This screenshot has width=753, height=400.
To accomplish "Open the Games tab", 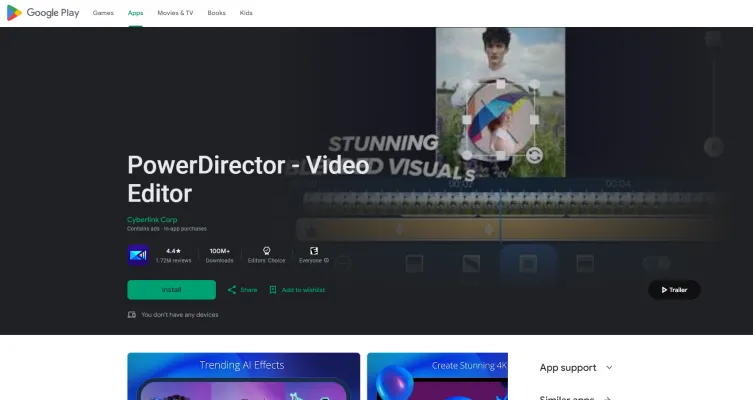I will point(103,13).
